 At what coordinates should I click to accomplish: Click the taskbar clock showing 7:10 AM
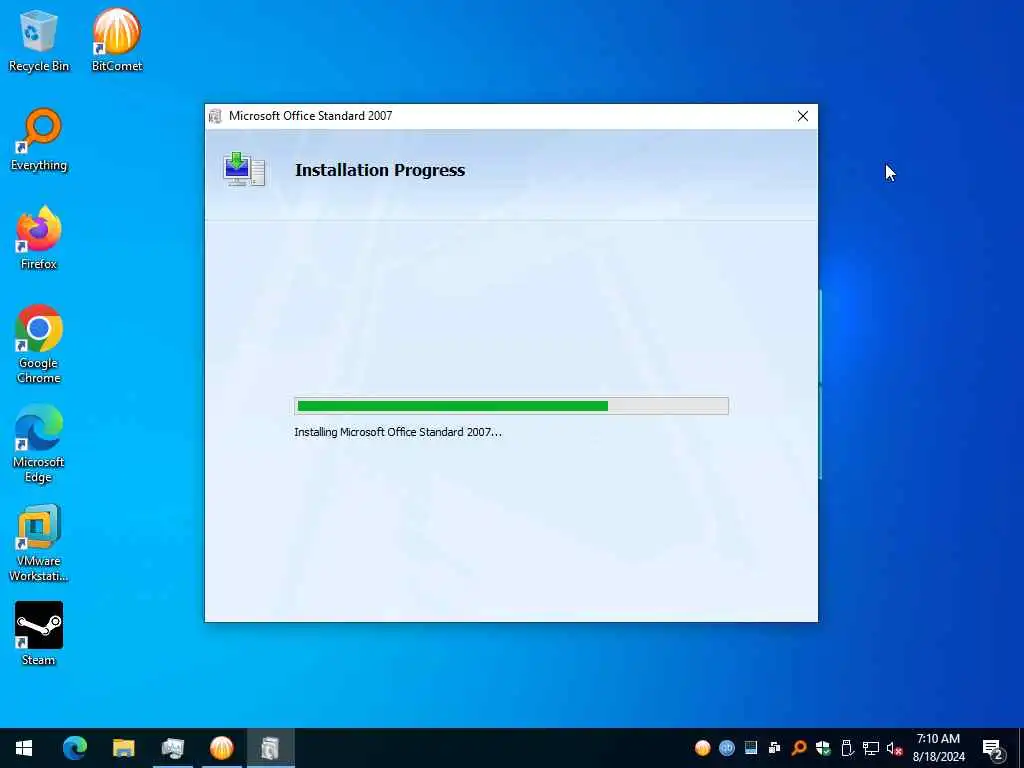[x=938, y=748]
